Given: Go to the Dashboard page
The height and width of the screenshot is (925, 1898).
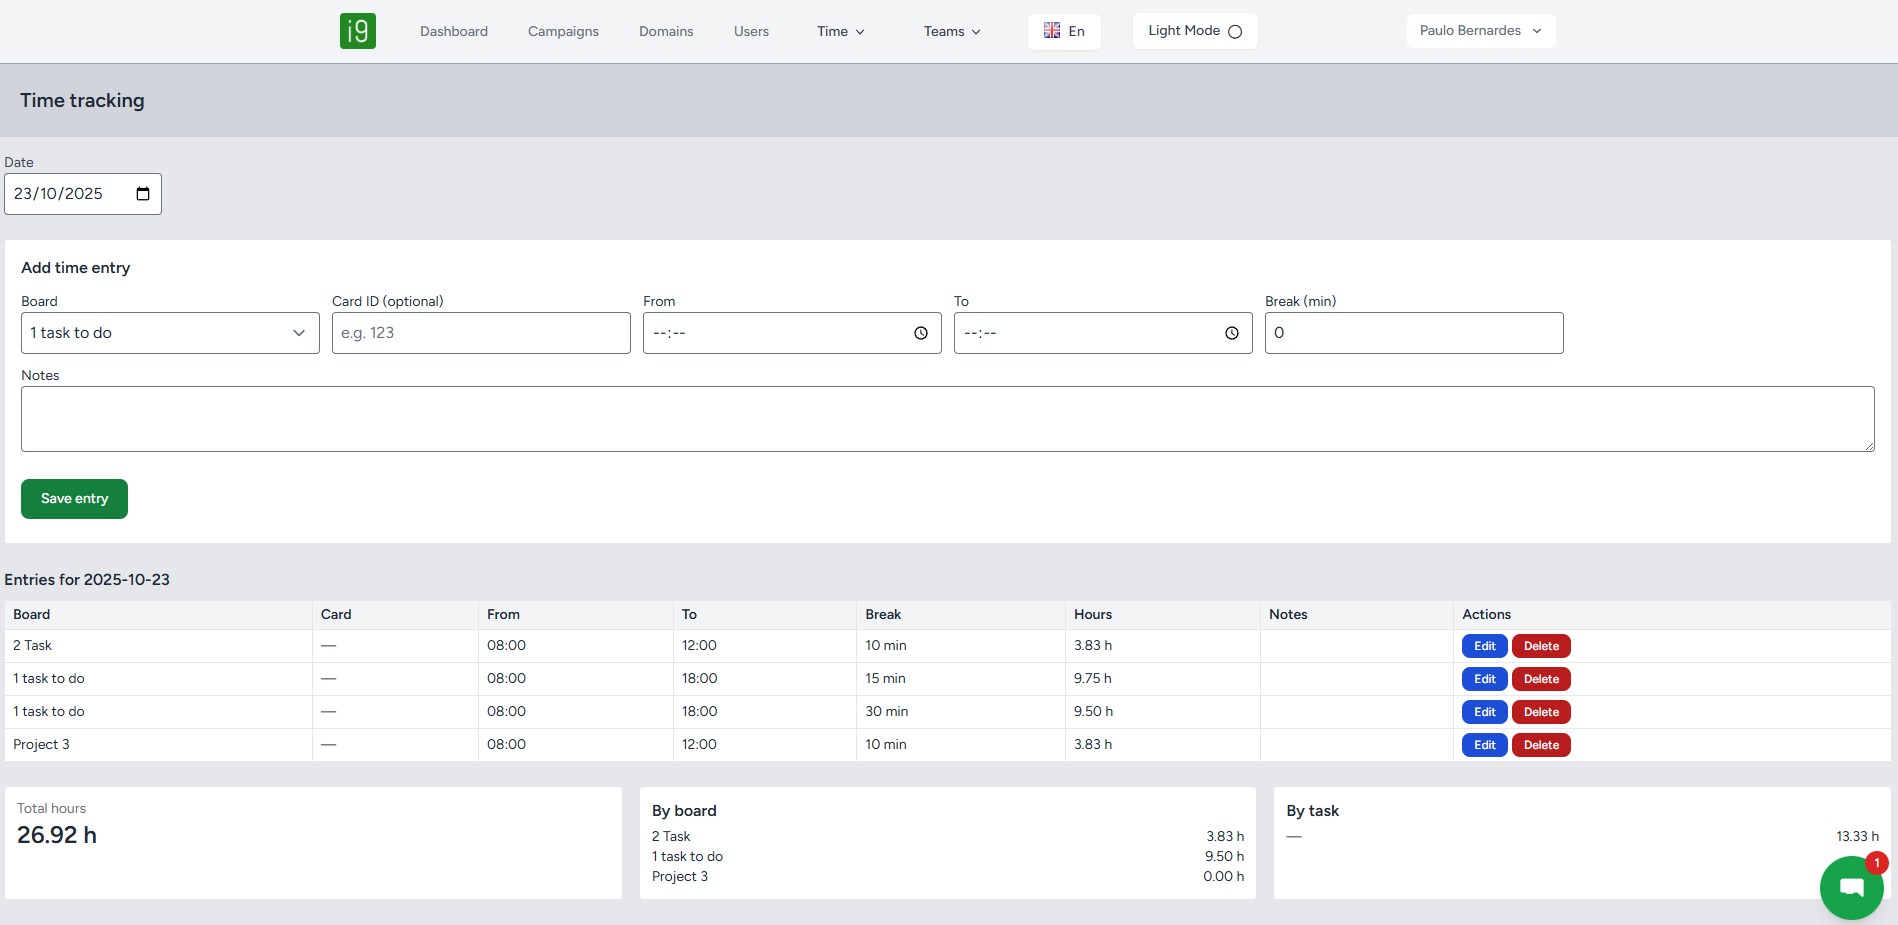Looking at the screenshot, I should click(x=454, y=32).
